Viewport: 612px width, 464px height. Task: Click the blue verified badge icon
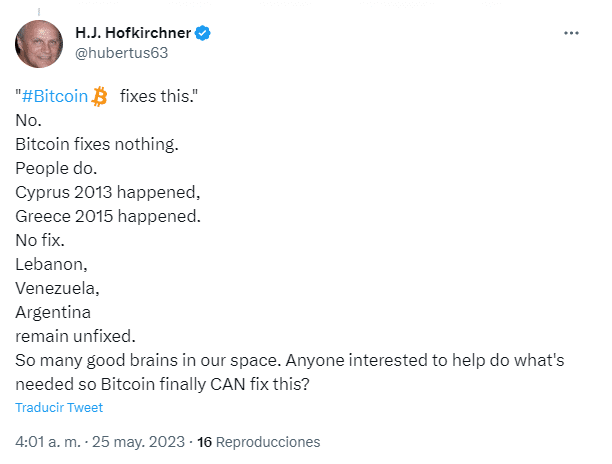tap(203, 33)
